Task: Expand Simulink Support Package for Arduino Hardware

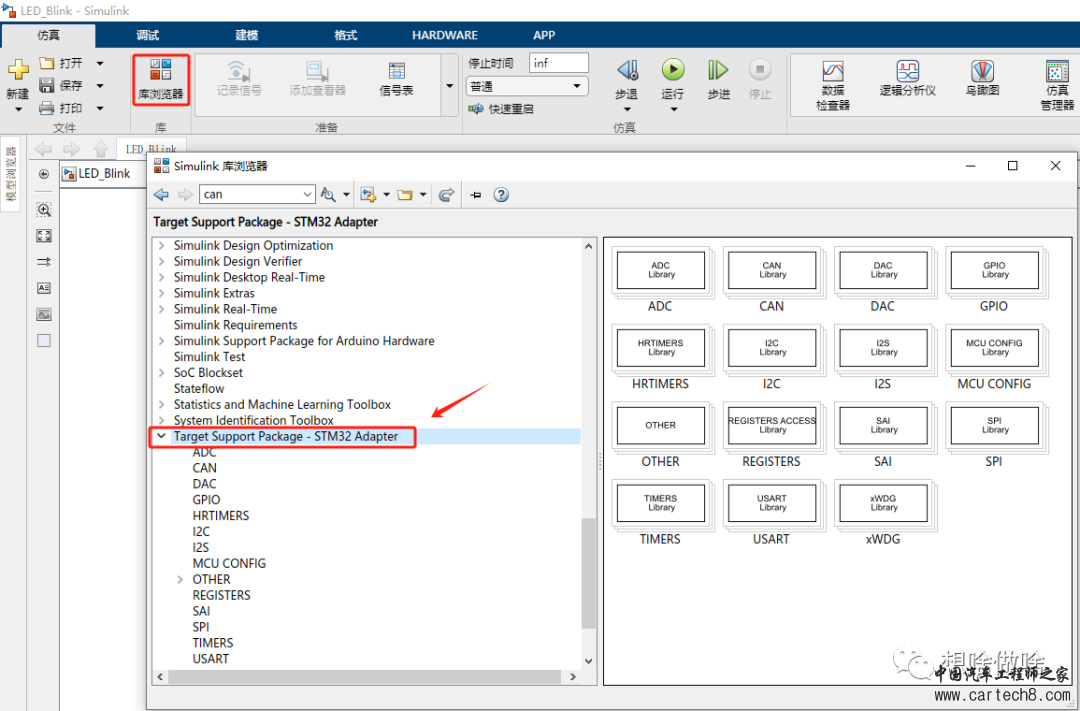Action: pos(161,341)
